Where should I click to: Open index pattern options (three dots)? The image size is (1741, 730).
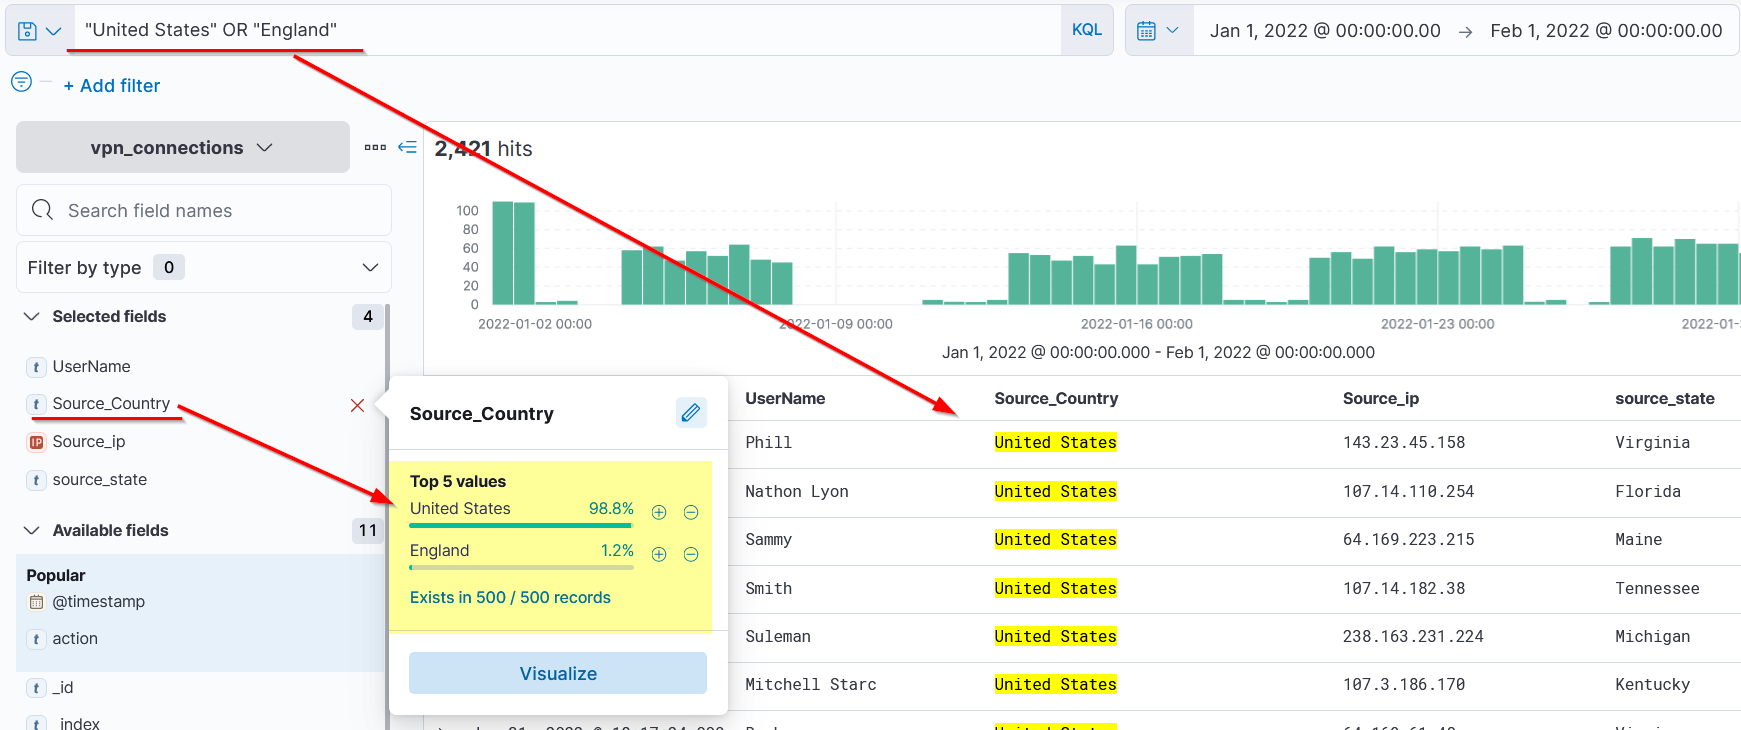click(x=375, y=147)
